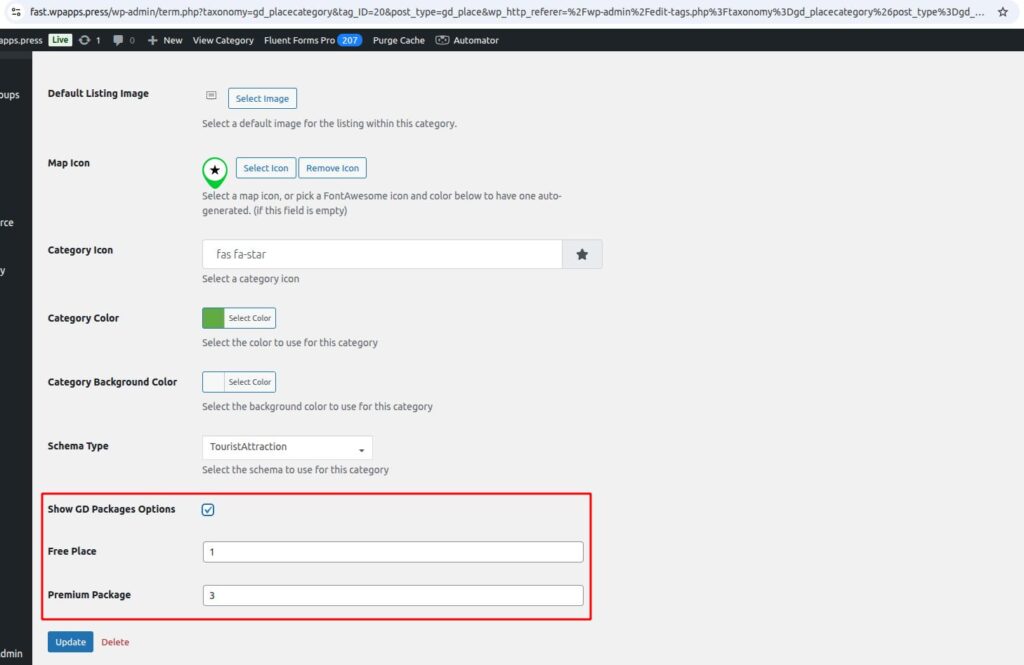Open the Schema Type dropdown
The image size is (1024, 665).
click(287, 447)
